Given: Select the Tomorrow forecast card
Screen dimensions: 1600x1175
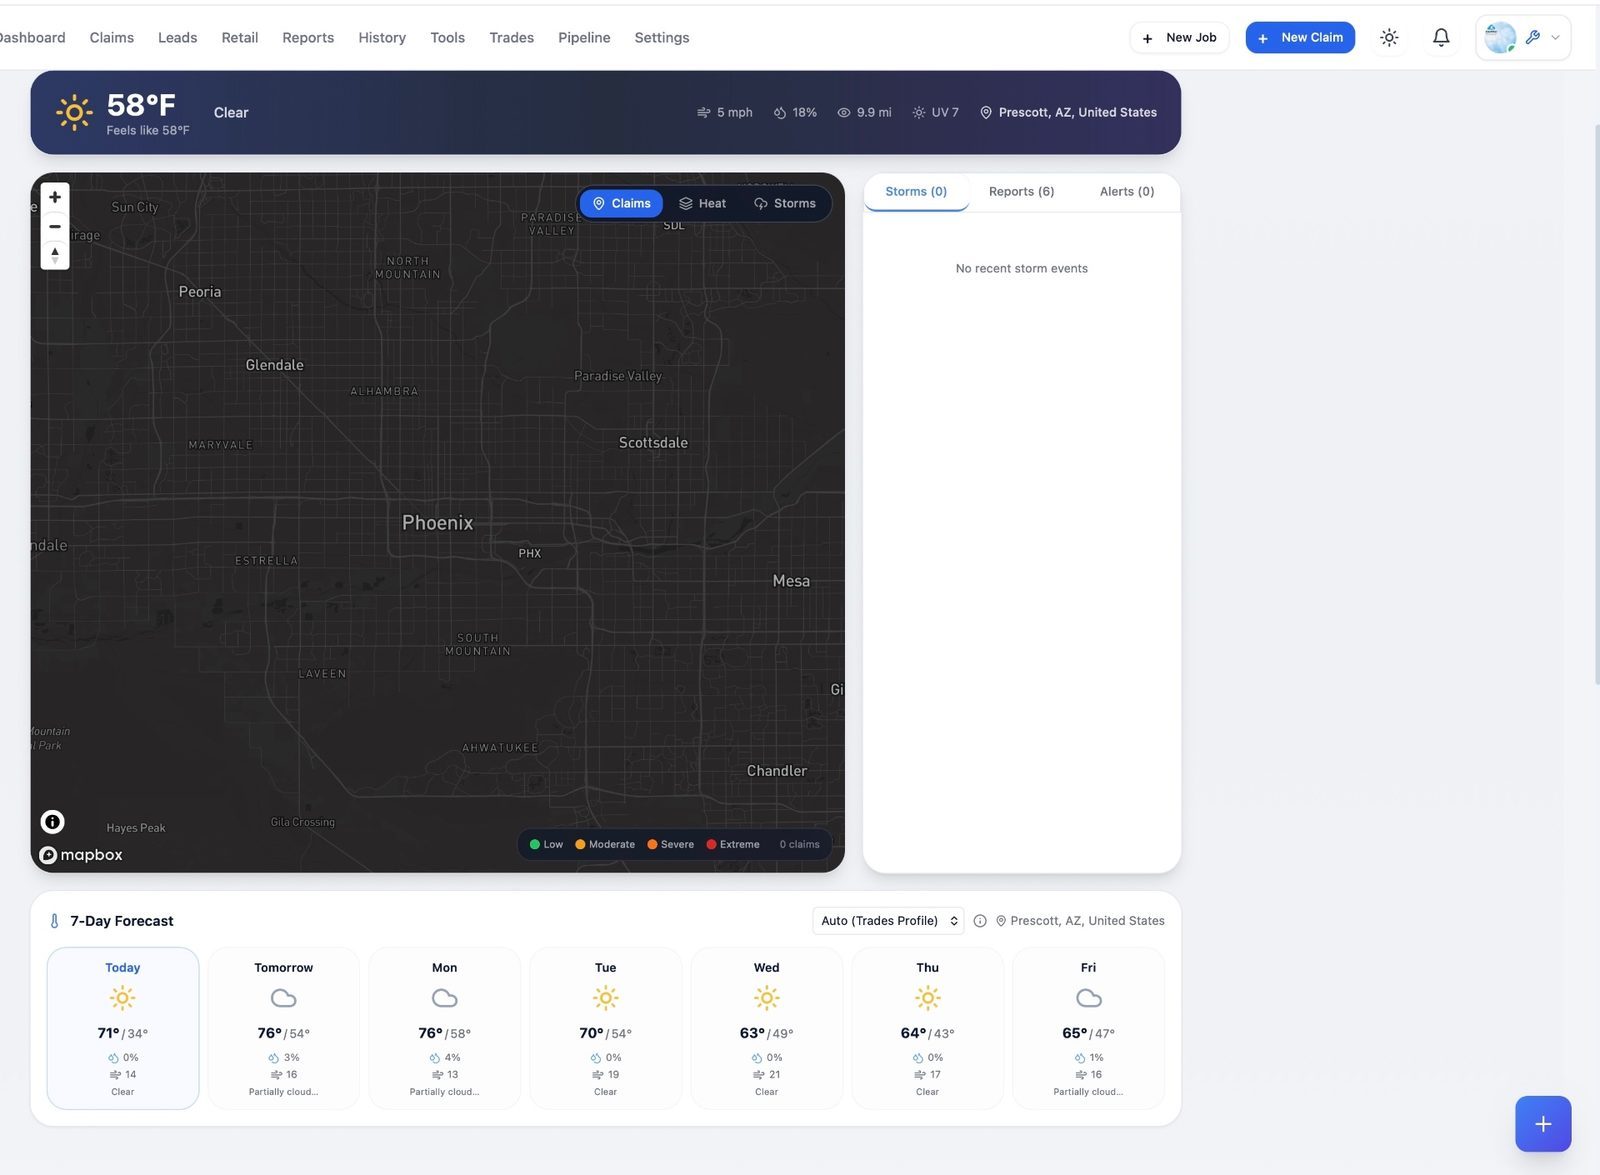Looking at the screenshot, I should pos(284,1028).
